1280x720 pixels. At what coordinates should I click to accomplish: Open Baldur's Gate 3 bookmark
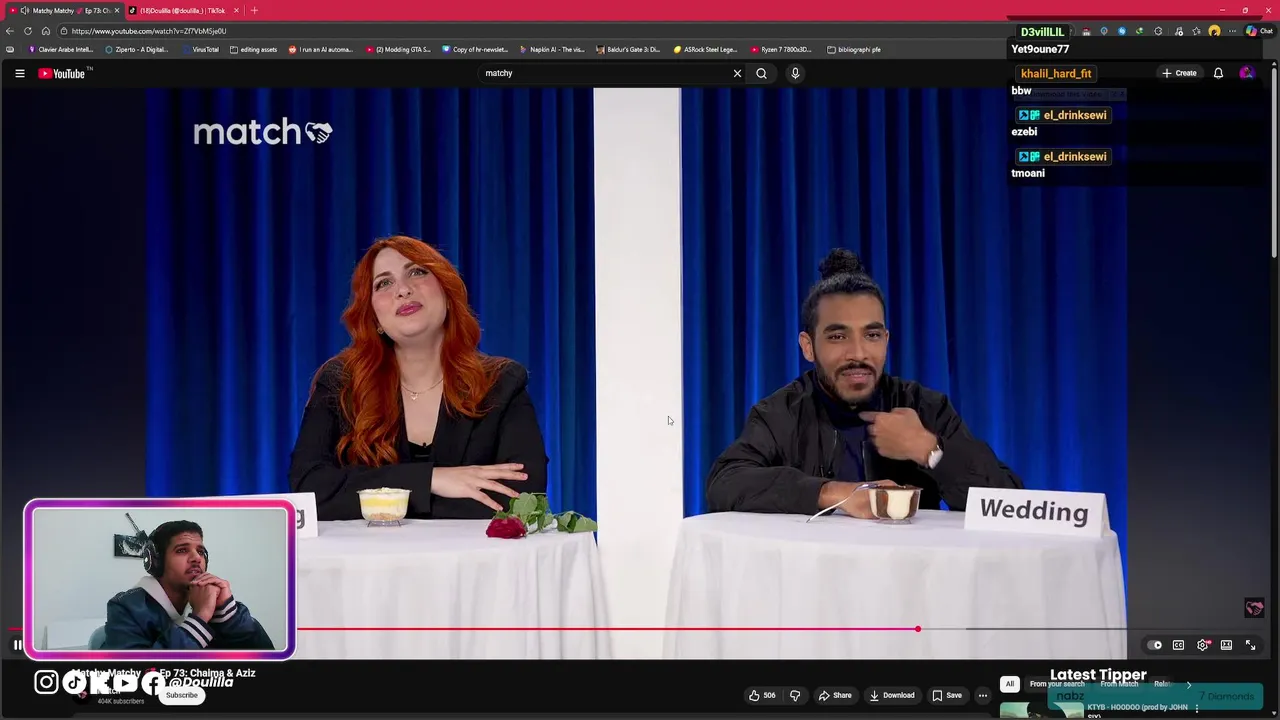[x=628, y=49]
